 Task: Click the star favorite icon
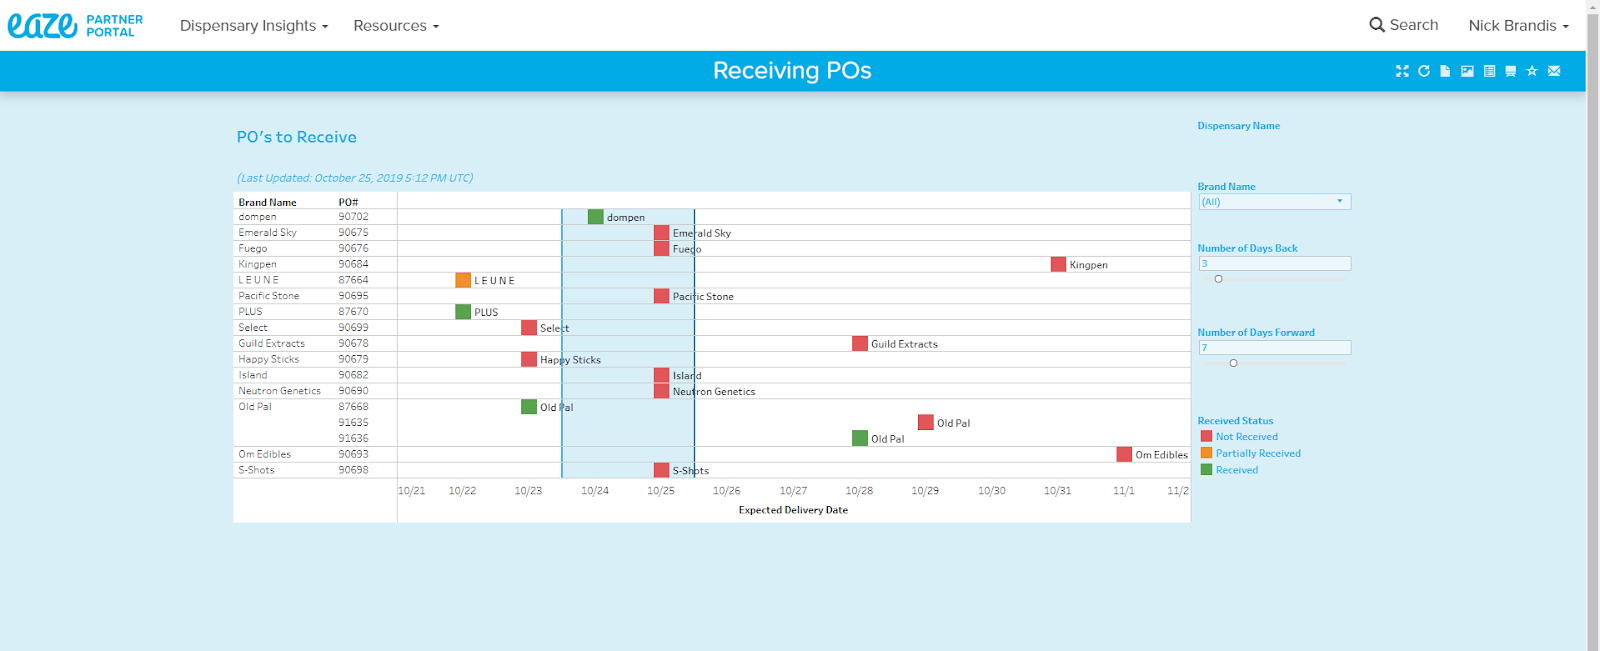coord(1532,71)
